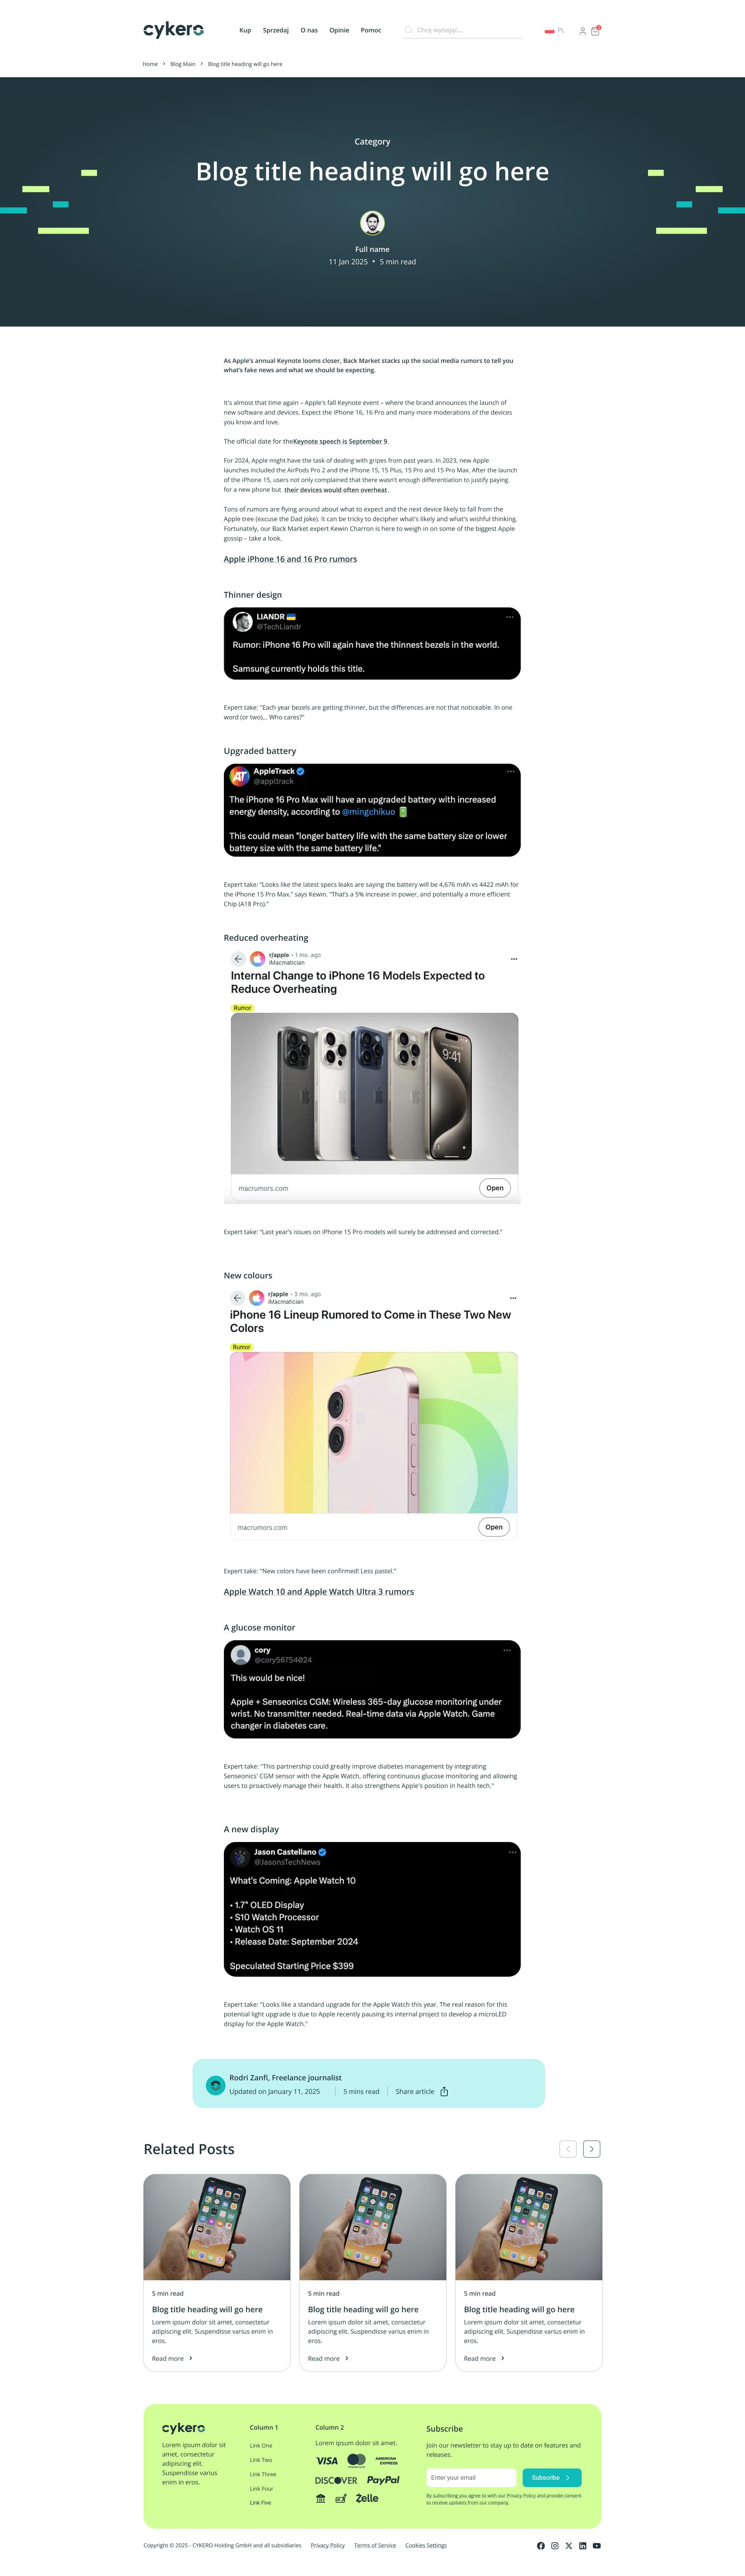Open the user account icon
Screen dimensions: 745x2576
click(x=582, y=31)
